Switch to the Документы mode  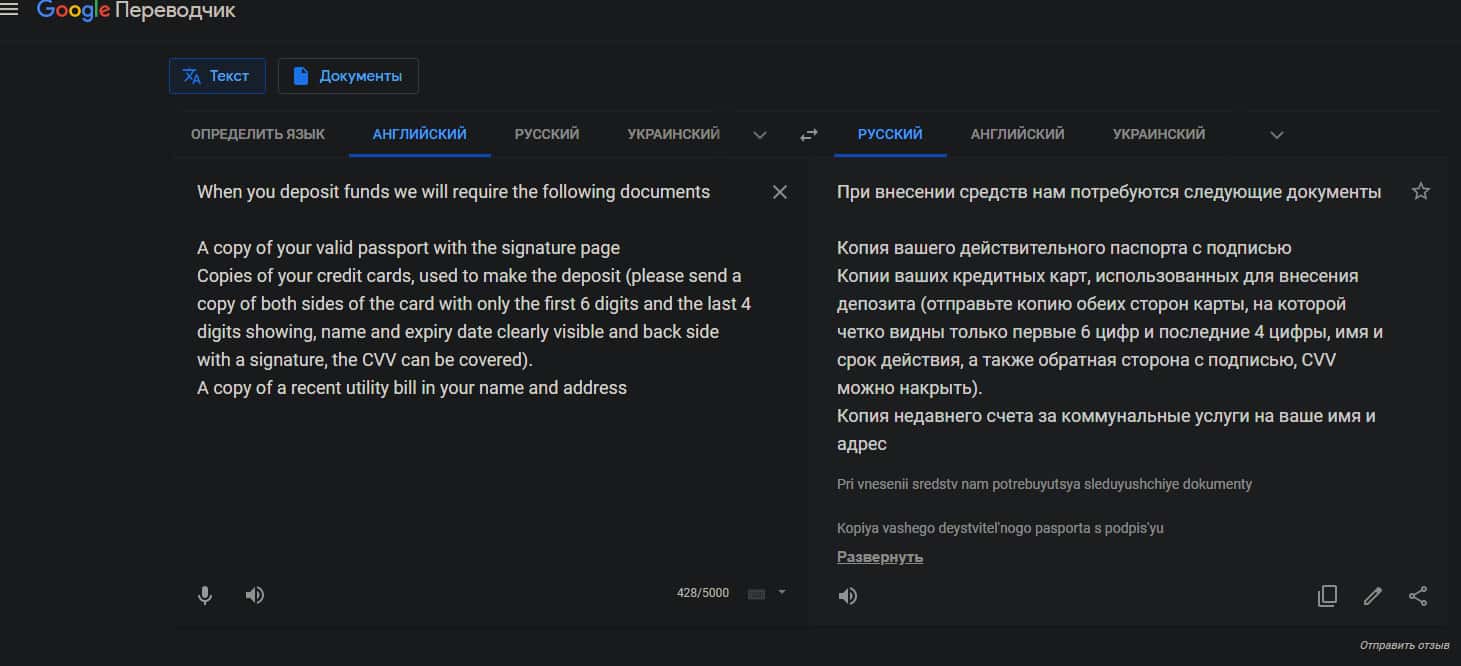coord(348,76)
